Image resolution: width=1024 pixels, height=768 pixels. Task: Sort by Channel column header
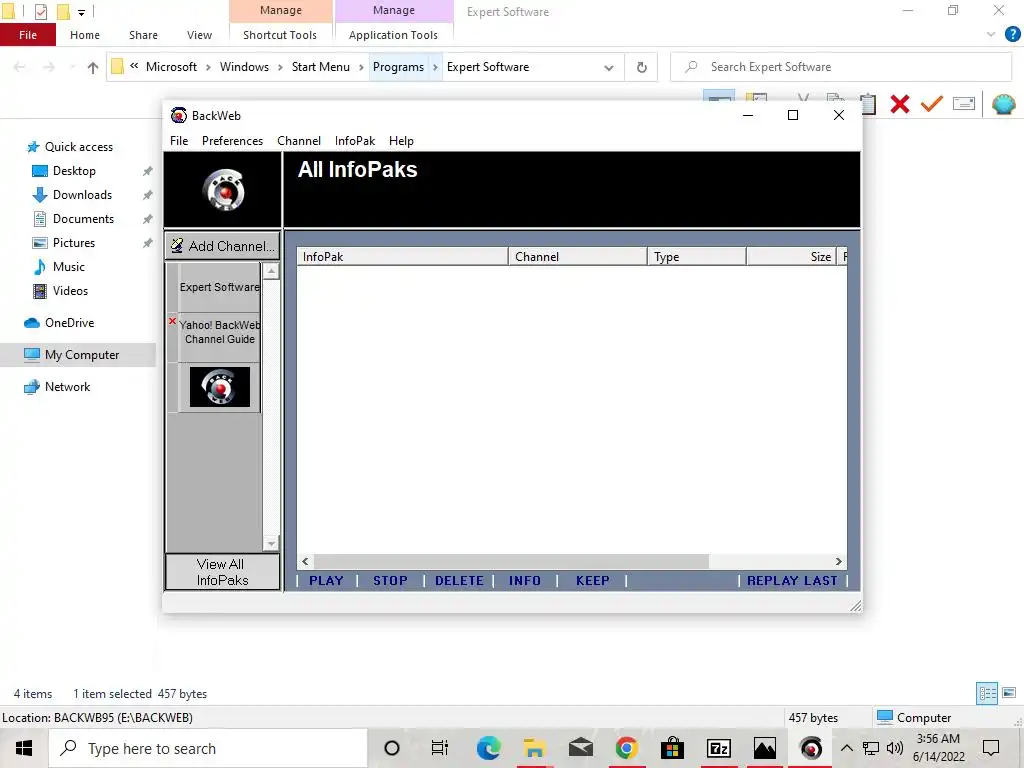(x=578, y=257)
